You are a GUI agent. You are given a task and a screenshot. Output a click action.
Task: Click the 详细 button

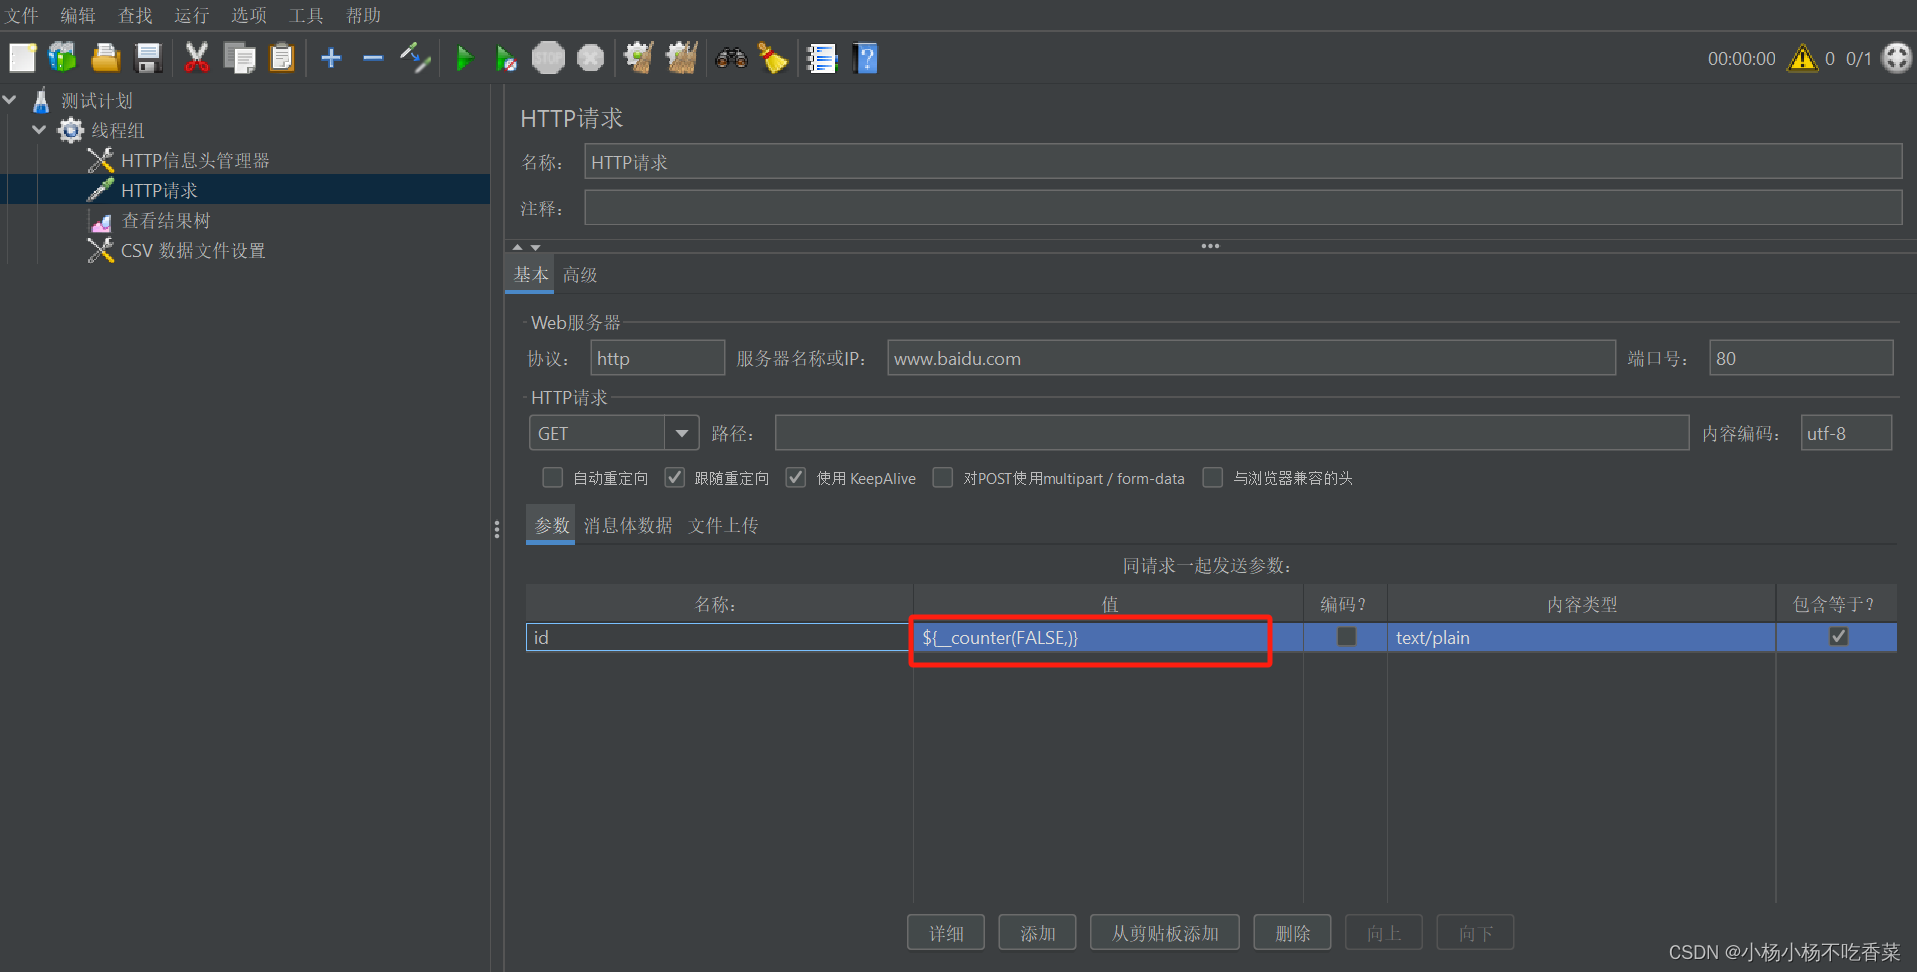946,933
